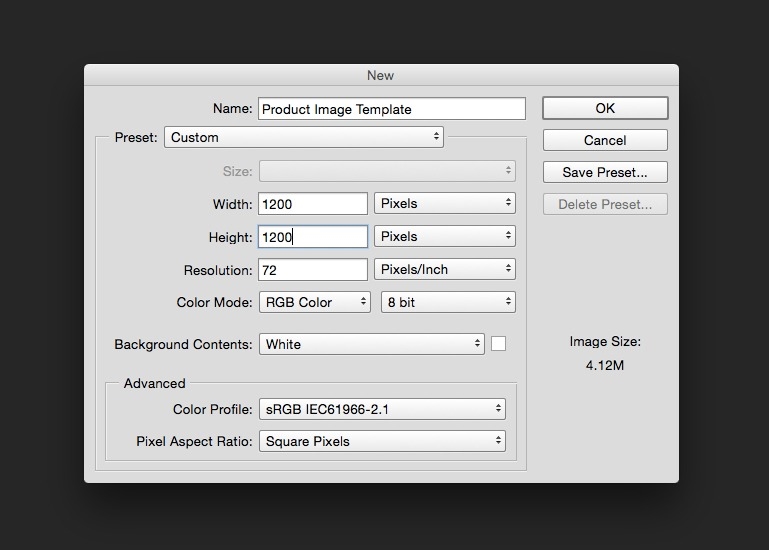Viewport: 769px width, 550px height.
Task: Click the Resolution: label
Action: pyautogui.click(x=218, y=270)
